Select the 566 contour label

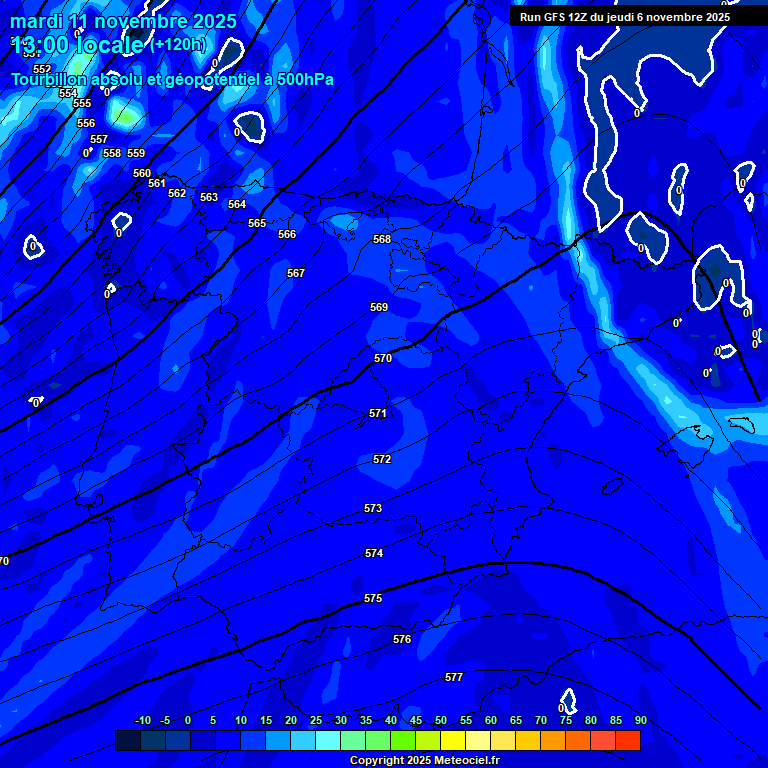287,234
